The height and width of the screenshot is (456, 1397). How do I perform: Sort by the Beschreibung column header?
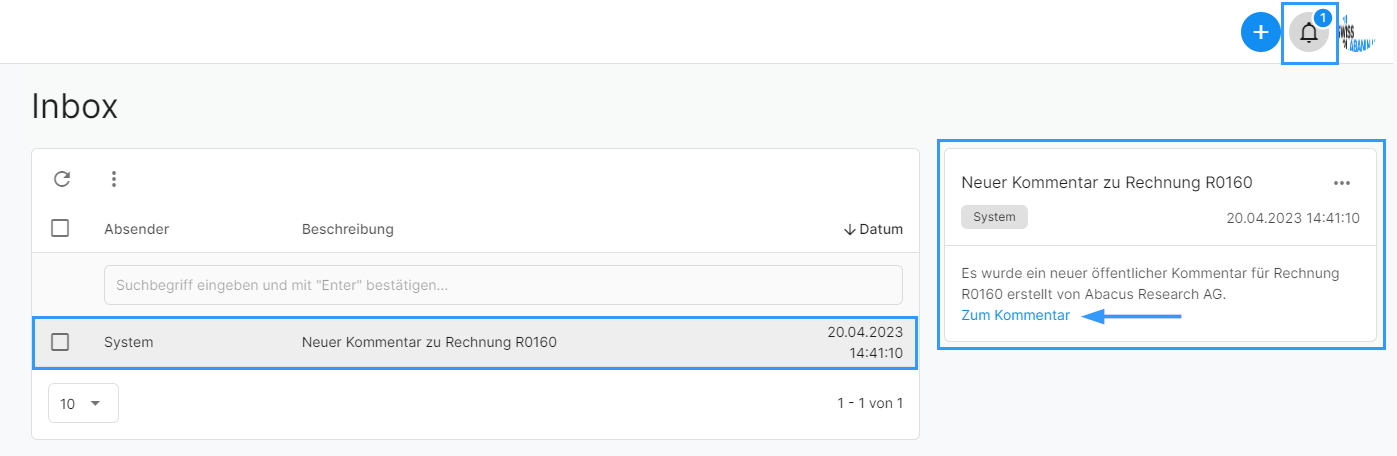[x=348, y=229]
